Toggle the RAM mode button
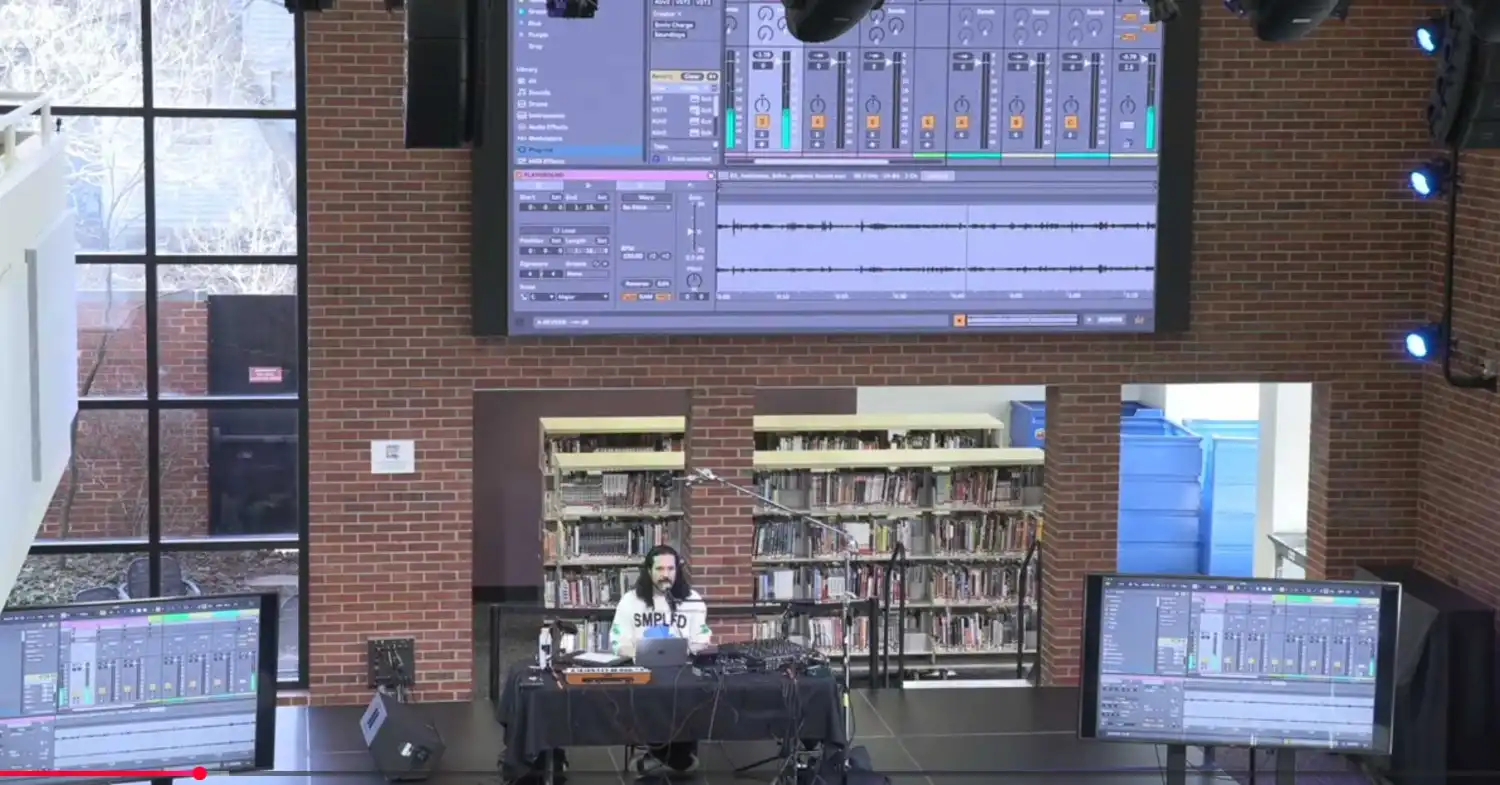Screen dimensions: 1500x785 (645, 296)
